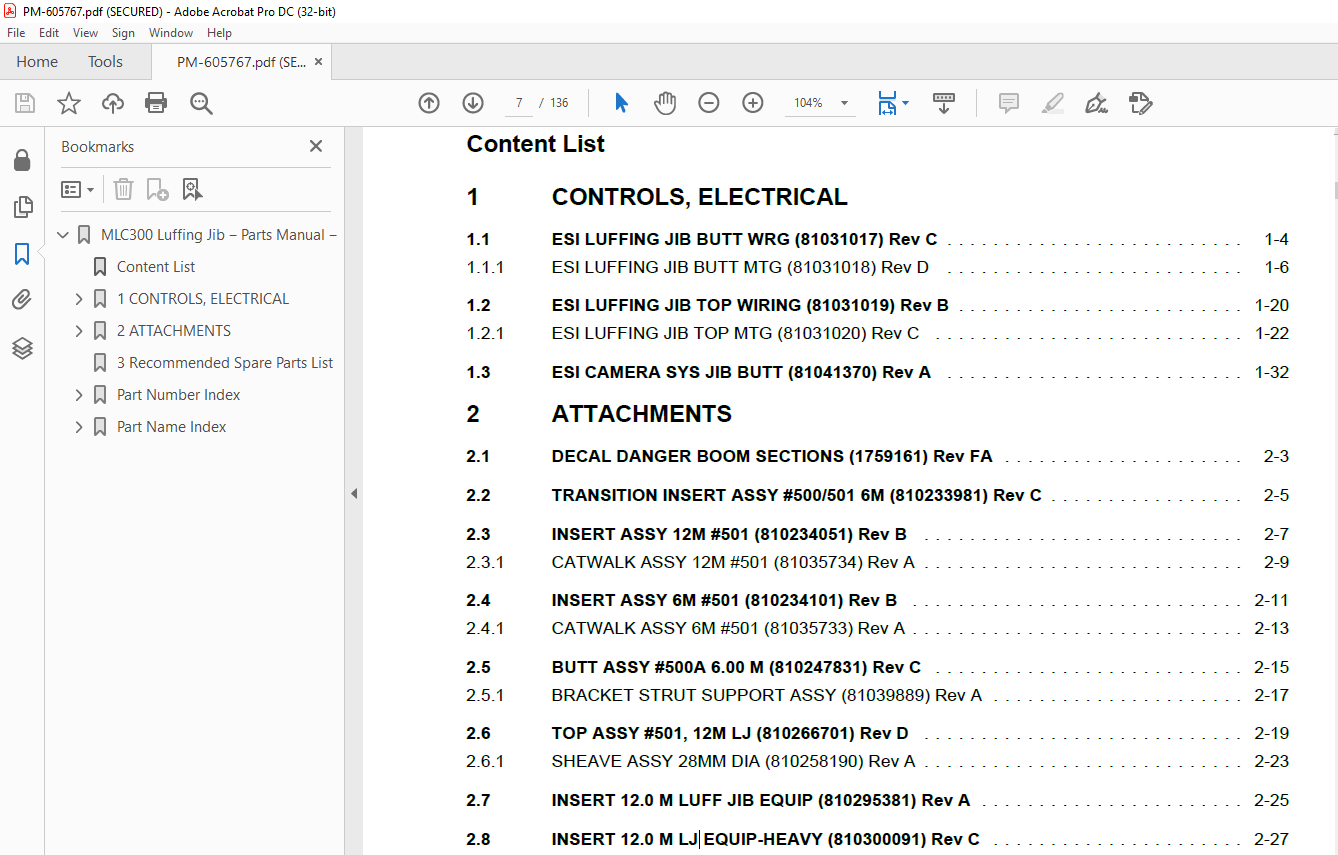This screenshot has height=855, width=1338.
Task: Collapse the MLC300 Luffing Jib bookmark
Action: [x=63, y=235]
